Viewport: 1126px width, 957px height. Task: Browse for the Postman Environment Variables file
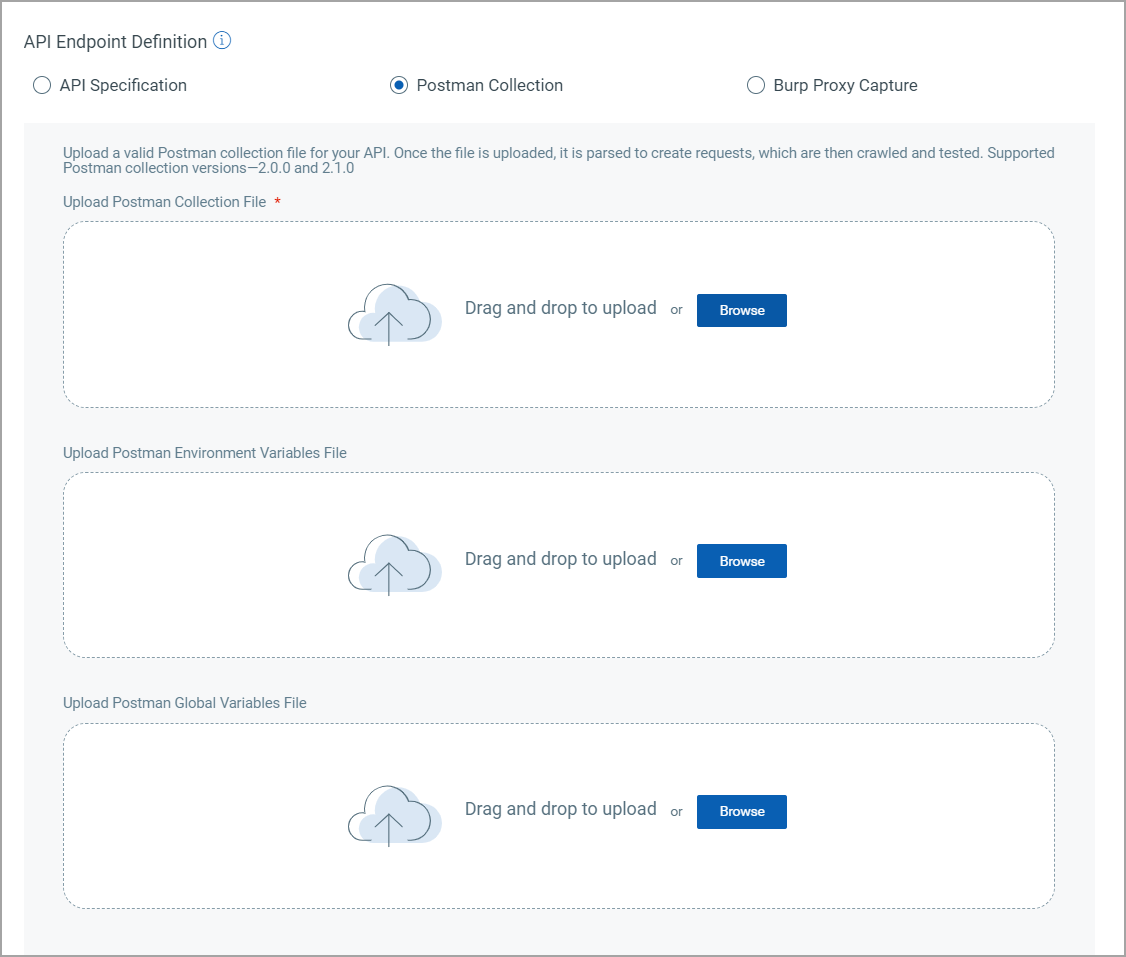tap(742, 561)
